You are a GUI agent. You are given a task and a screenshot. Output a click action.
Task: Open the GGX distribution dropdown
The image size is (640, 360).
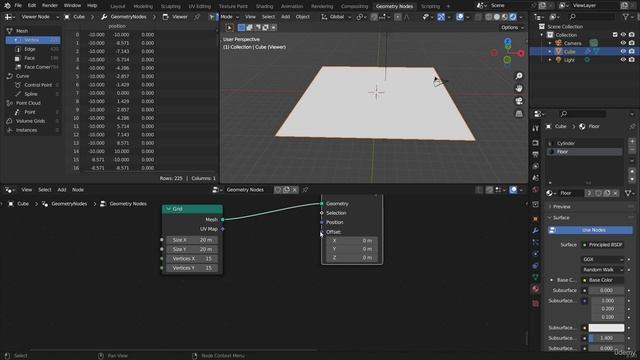coord(603,260)
